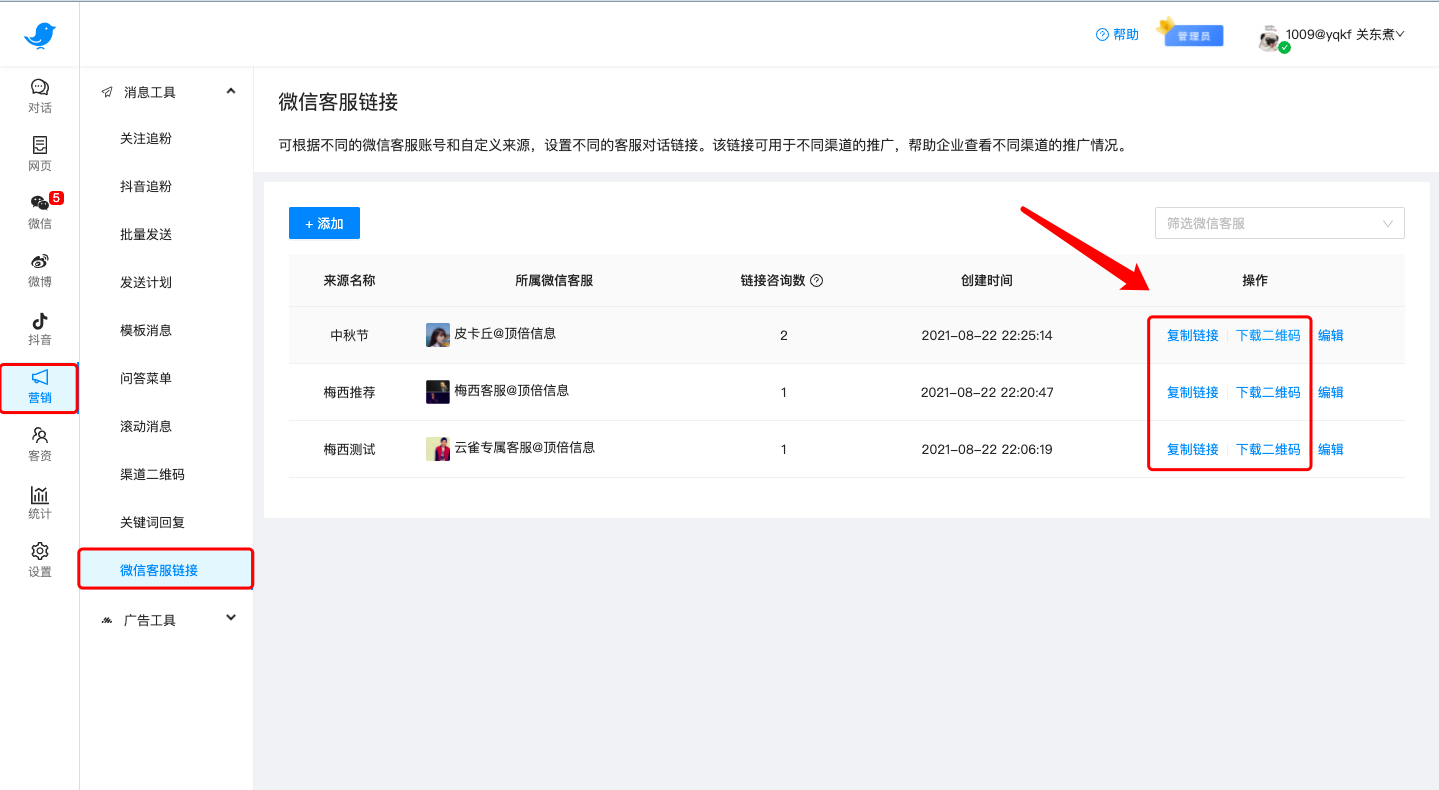Open the help tooltip next to 链接咨询数
Image resolution: width=1439 pixels, height=790 pixels.
click(818, 280)
